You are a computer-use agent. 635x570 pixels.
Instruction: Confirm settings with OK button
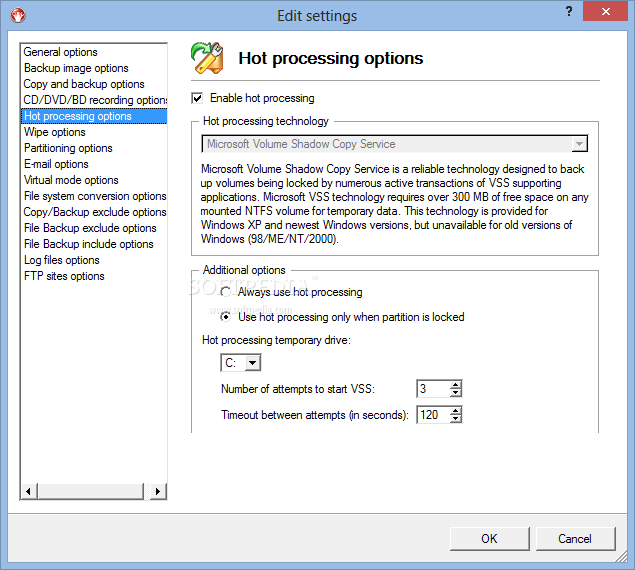point(489,539)
